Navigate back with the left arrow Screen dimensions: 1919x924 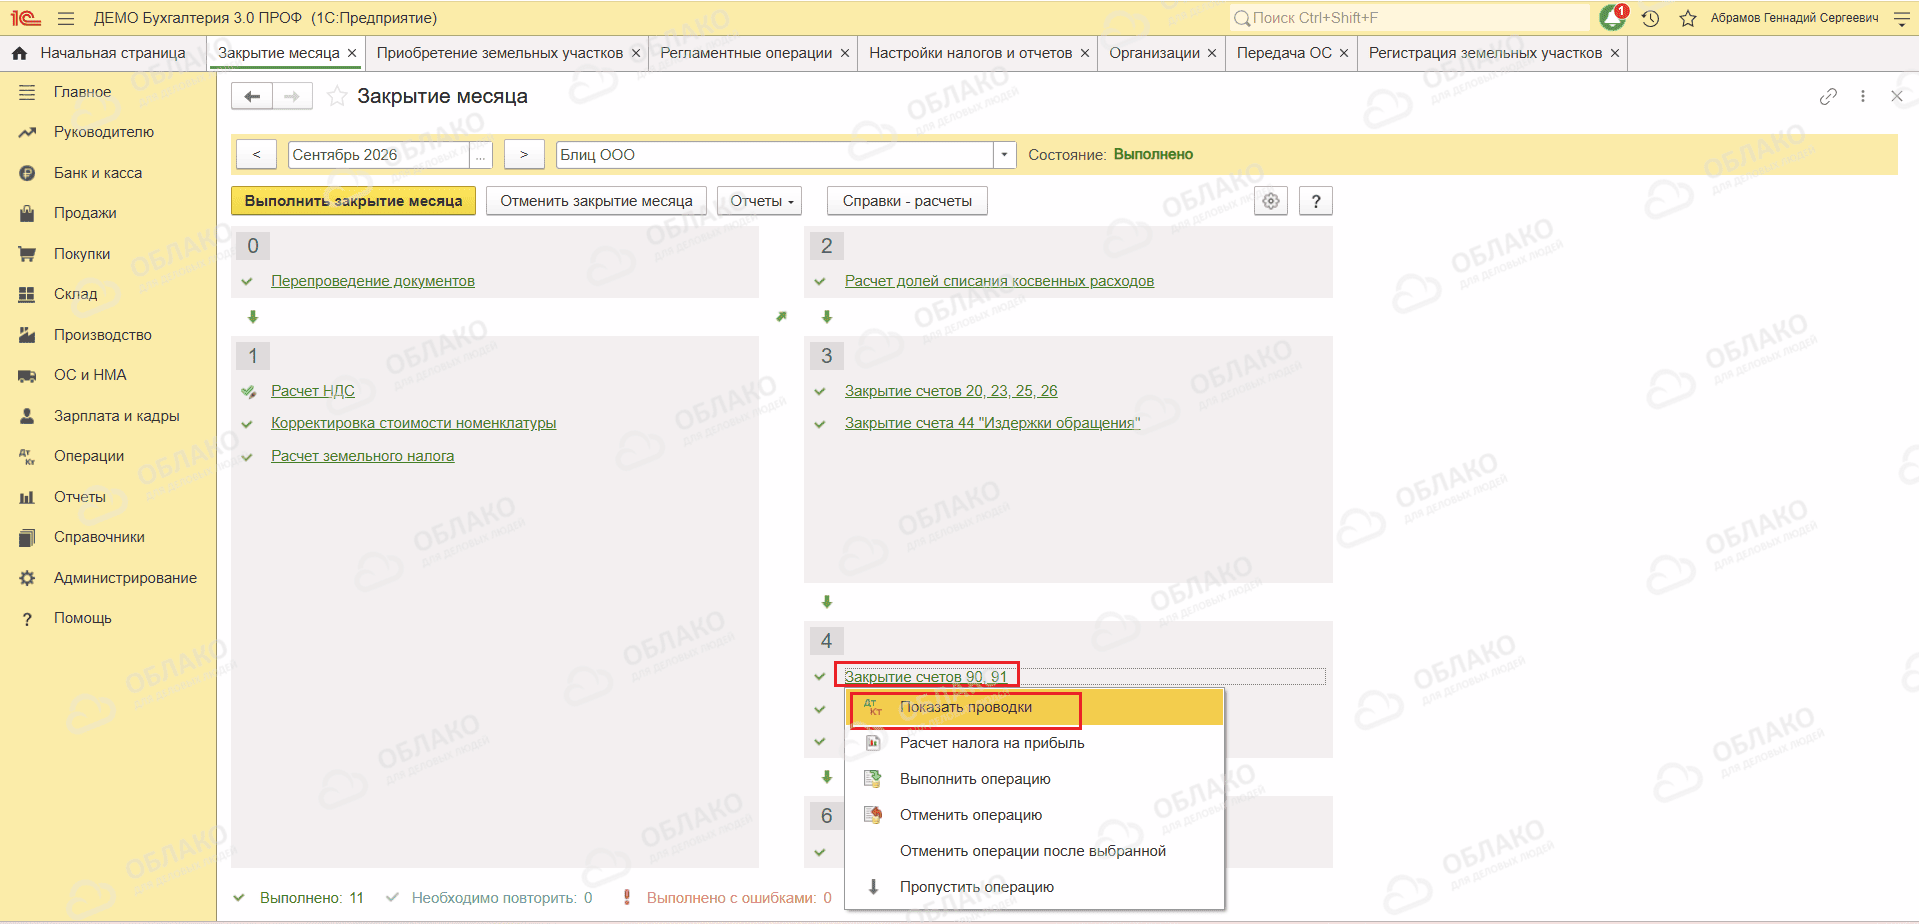pos(252,96)
